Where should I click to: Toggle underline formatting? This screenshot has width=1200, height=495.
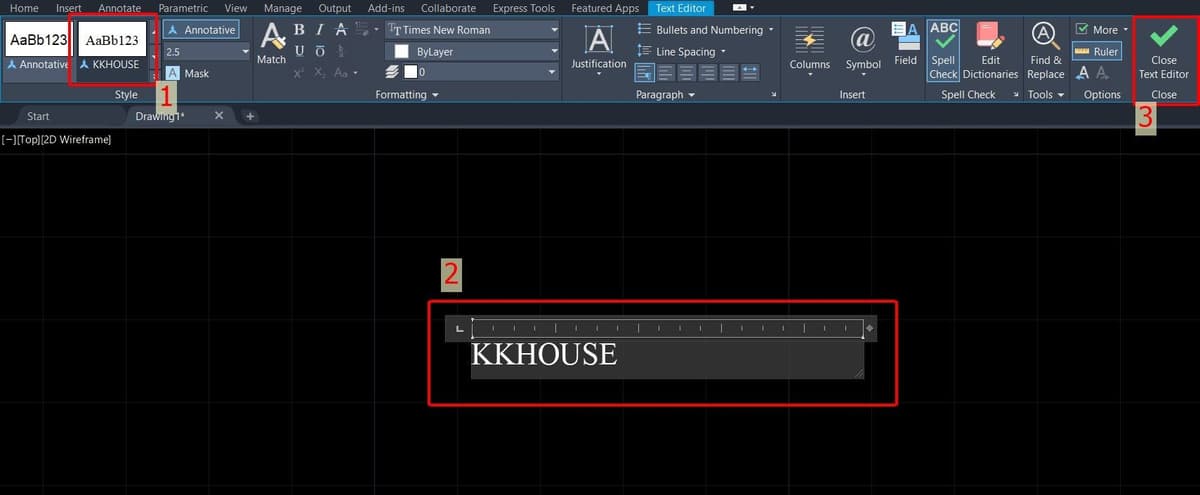(x=299, y=51)
